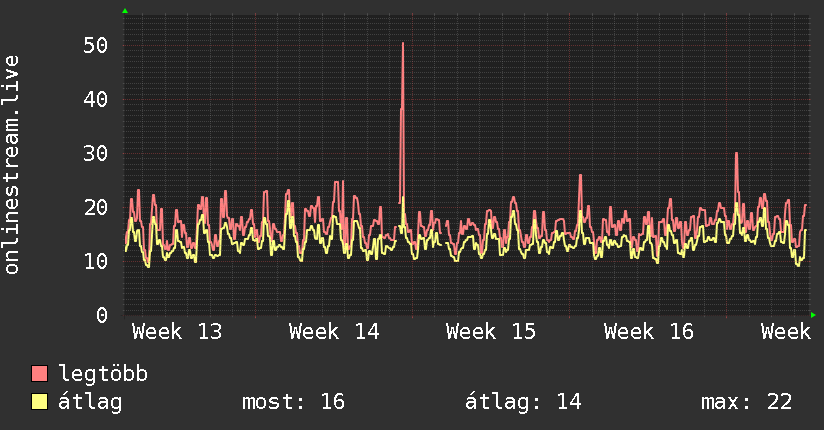Click the 20 y-axis label
The height and width of the screenshot is (430, 824).
click(96, 207)
